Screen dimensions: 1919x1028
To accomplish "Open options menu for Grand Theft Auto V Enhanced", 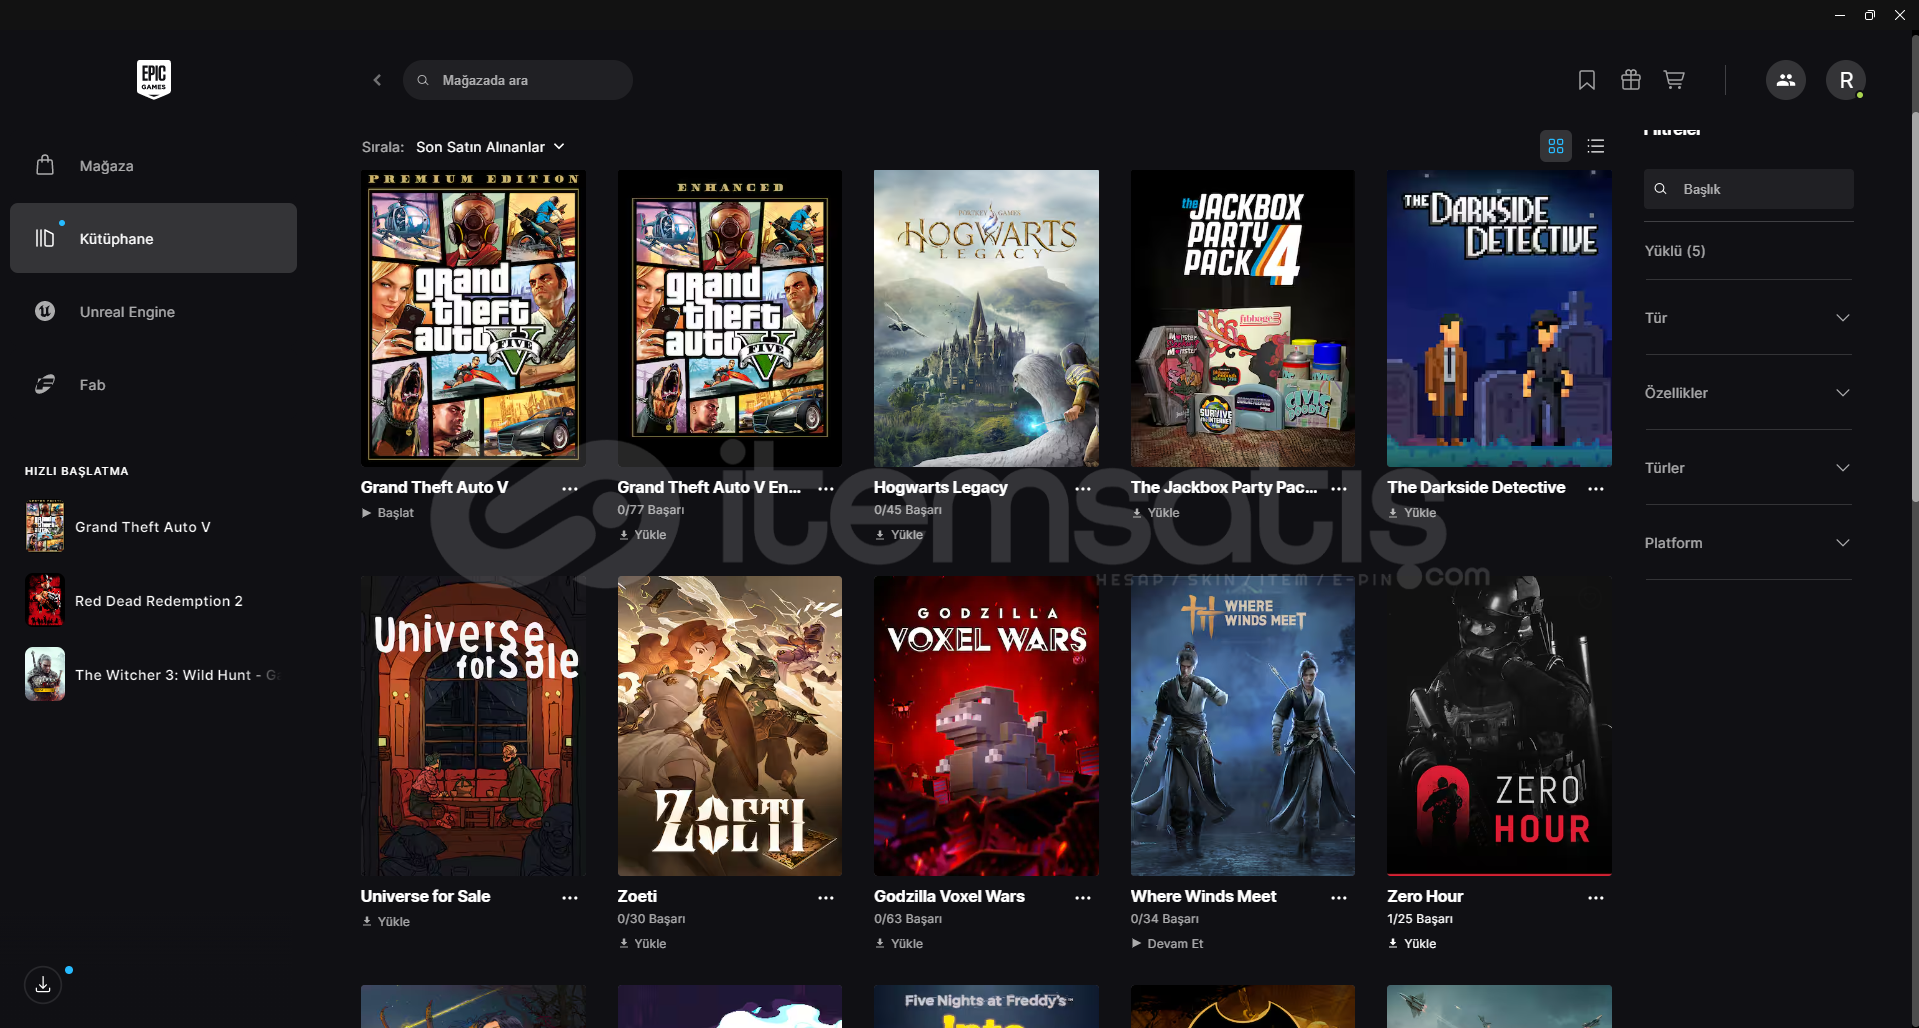I will tap(826, 489).
